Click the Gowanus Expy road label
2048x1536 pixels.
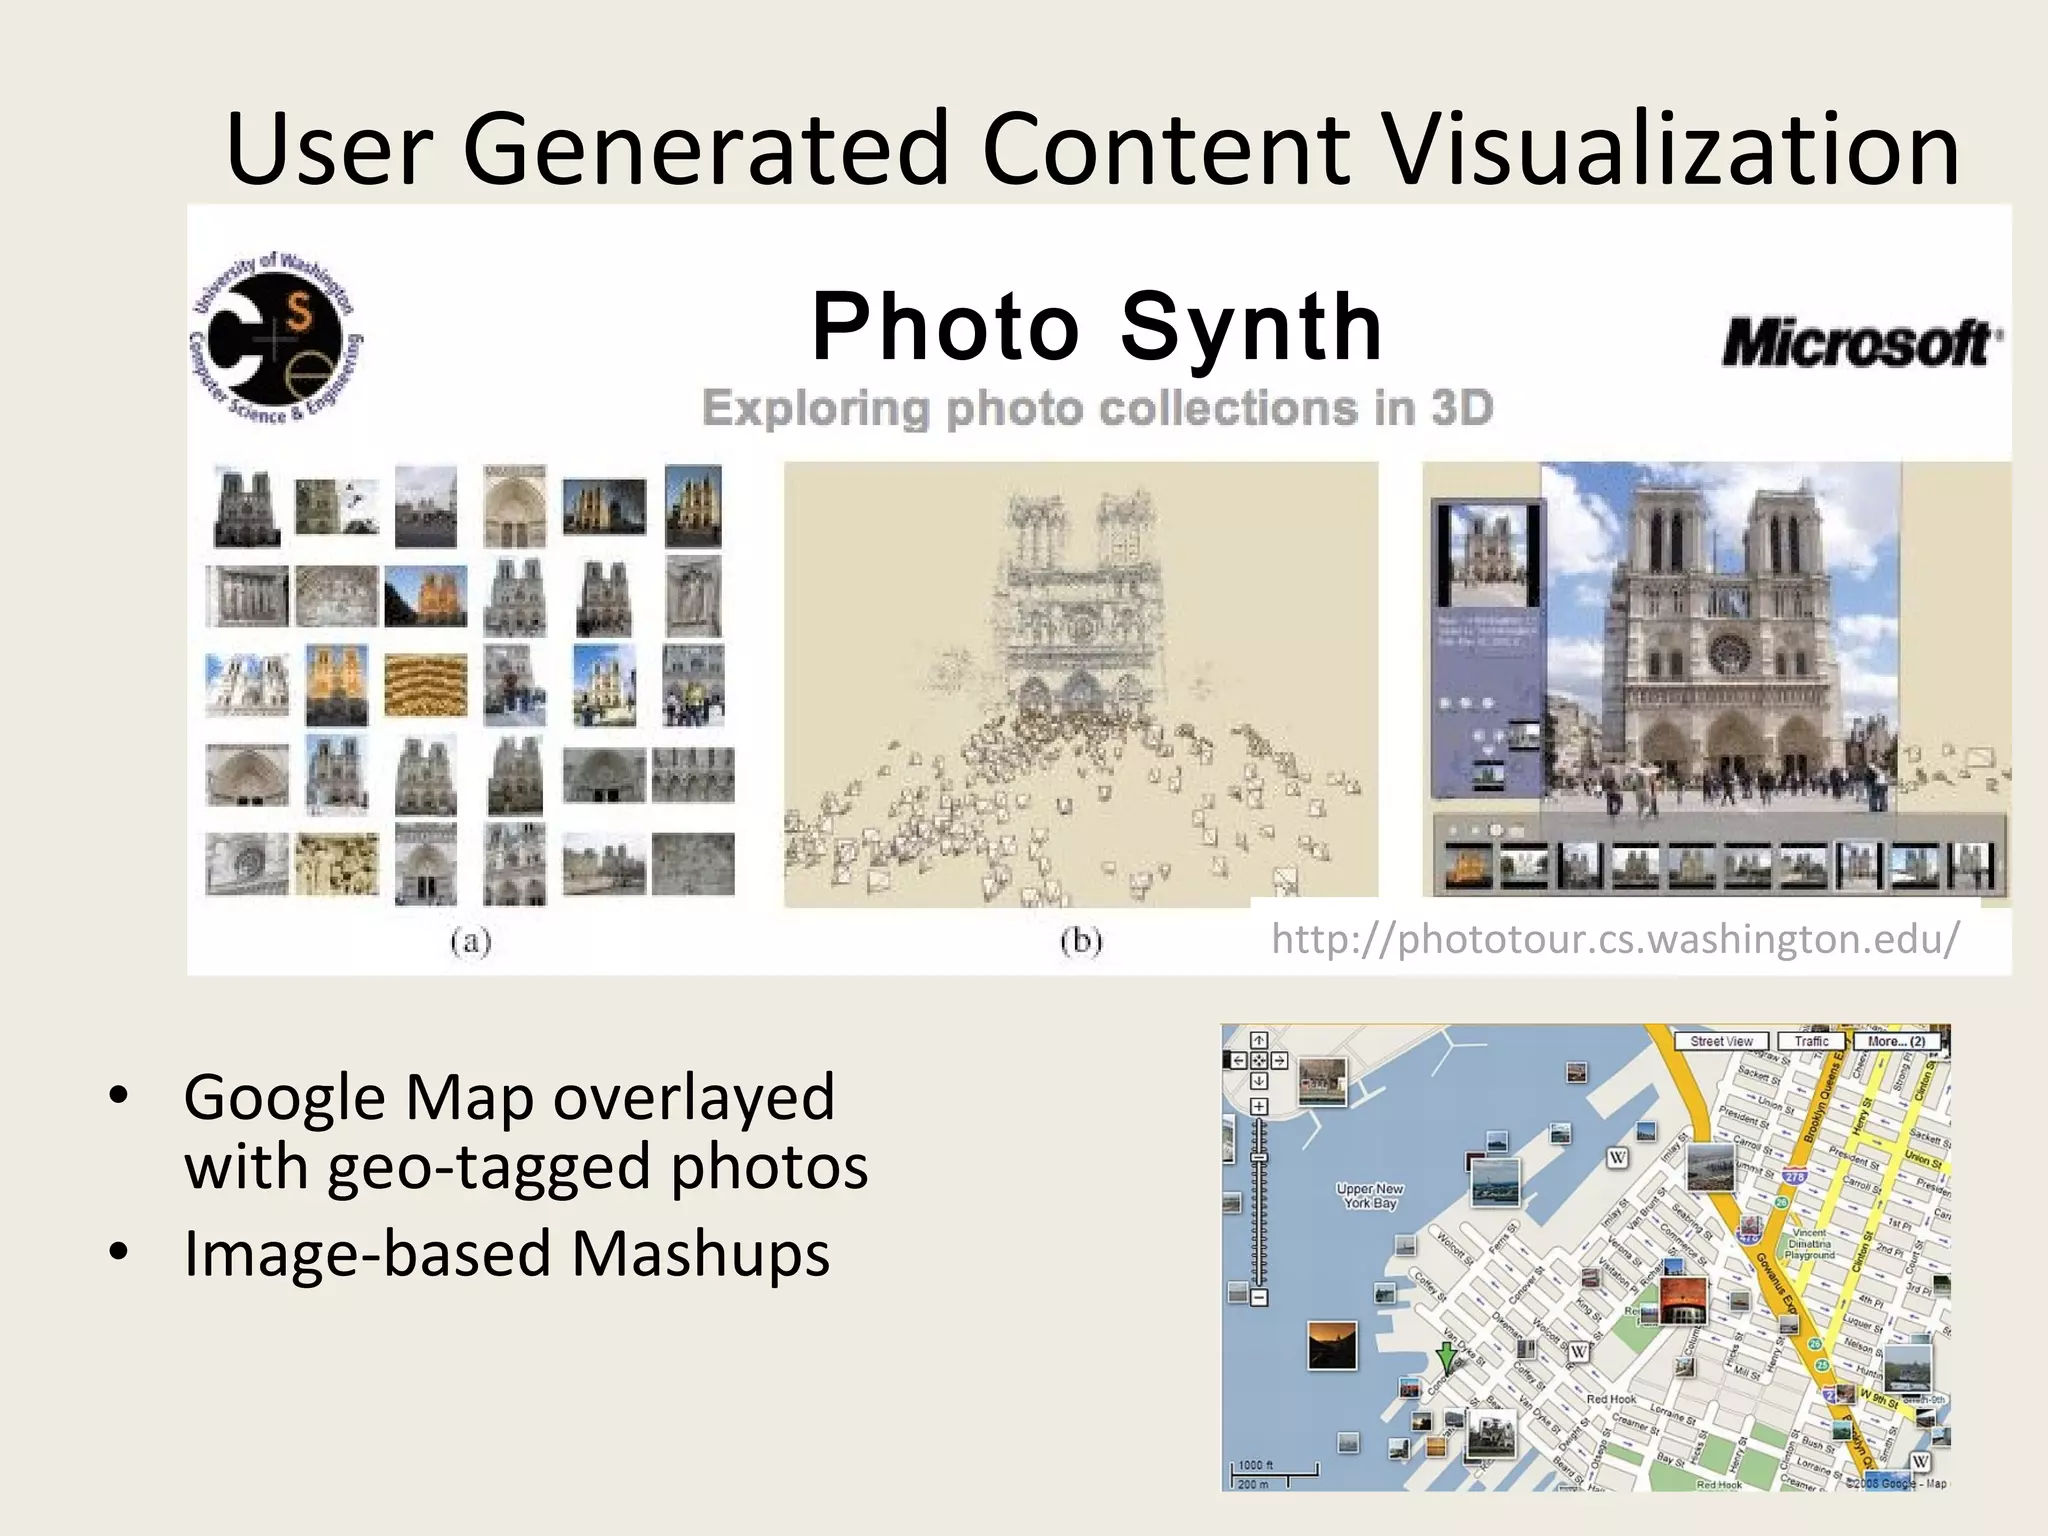(x=1778, y=1284)
